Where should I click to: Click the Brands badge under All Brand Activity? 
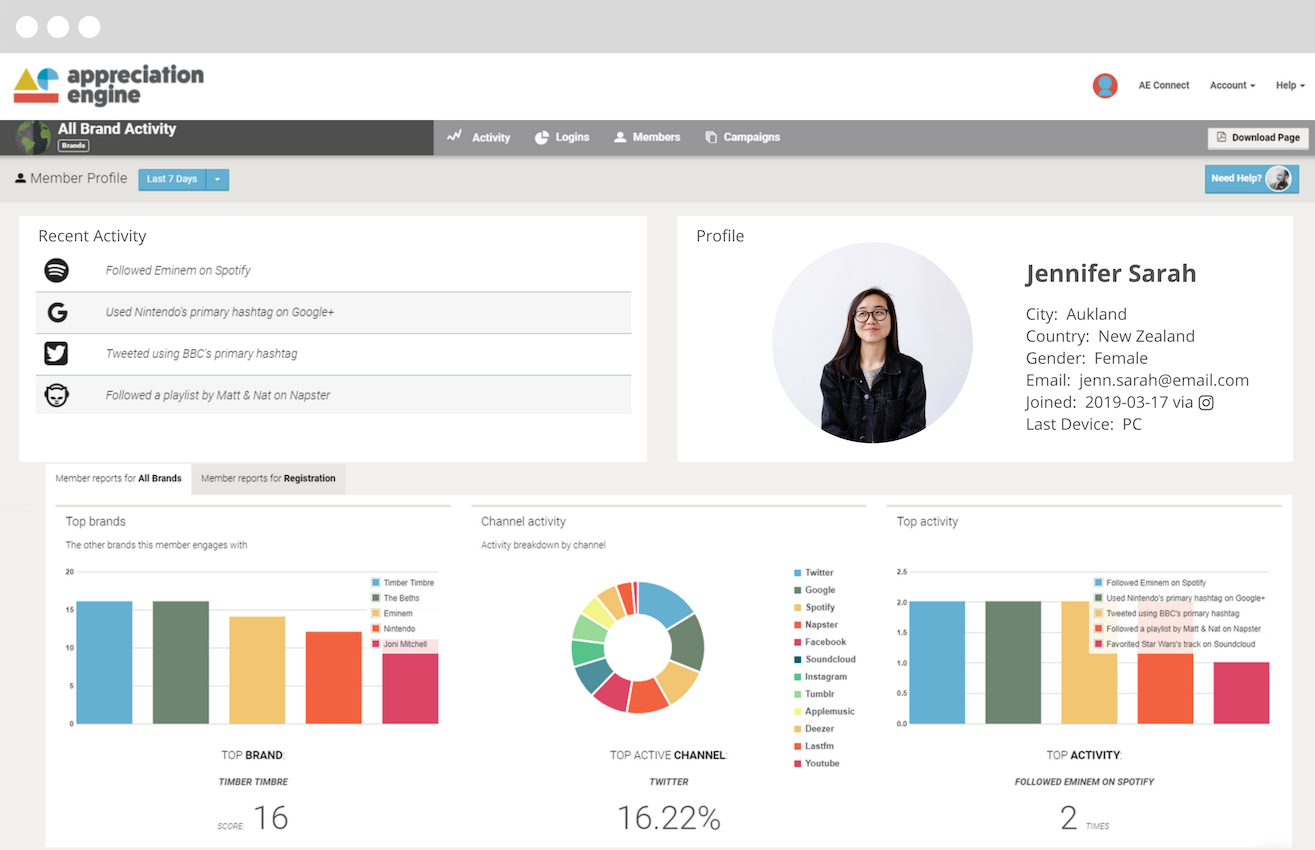pos(74,146)
